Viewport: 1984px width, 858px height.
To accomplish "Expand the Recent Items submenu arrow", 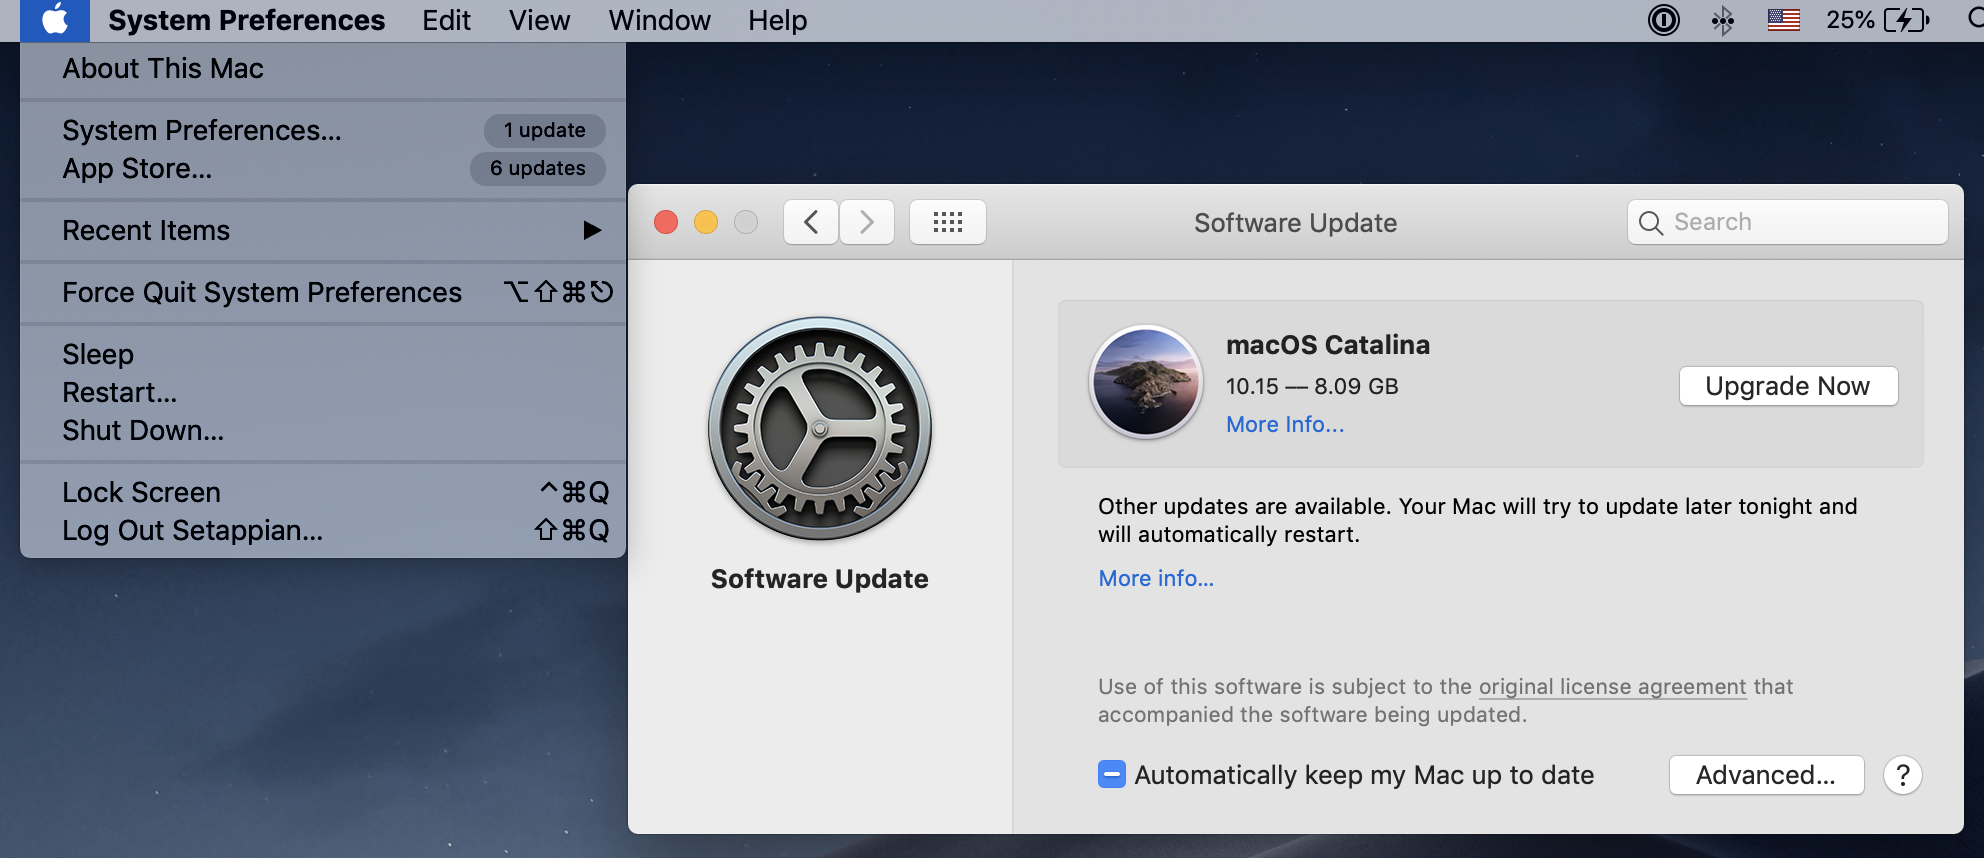I will [592, 231].
